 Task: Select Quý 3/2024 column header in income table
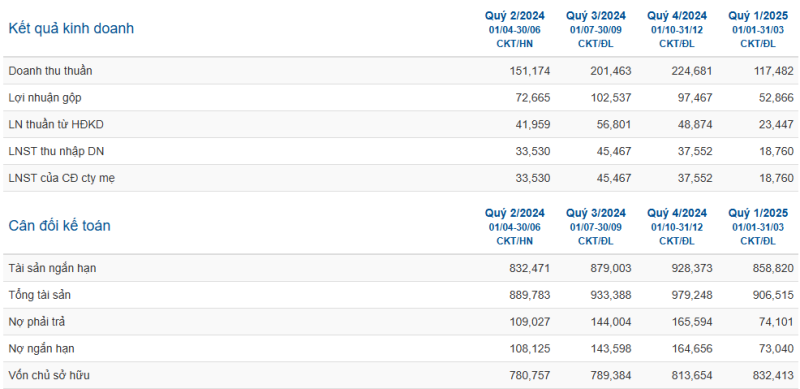(595, 16)
